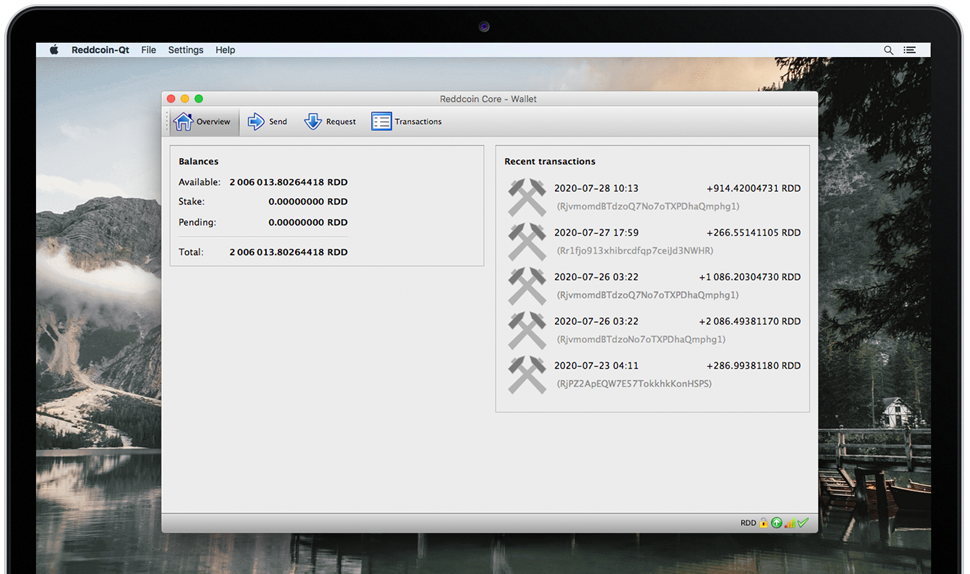Click the Send toolbar label

point(278,122)
